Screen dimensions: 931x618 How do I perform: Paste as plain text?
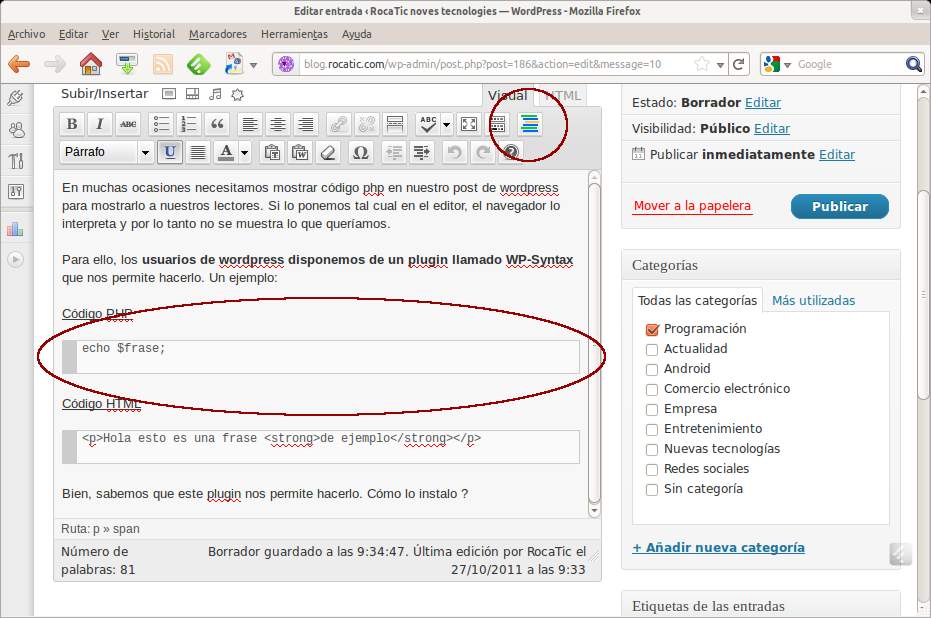pos(273,153)
